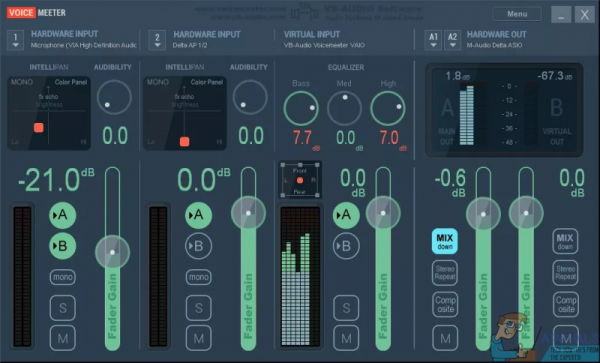The image size is (600, 363).
Task: Open the Menu button
Action: (517, 14)
